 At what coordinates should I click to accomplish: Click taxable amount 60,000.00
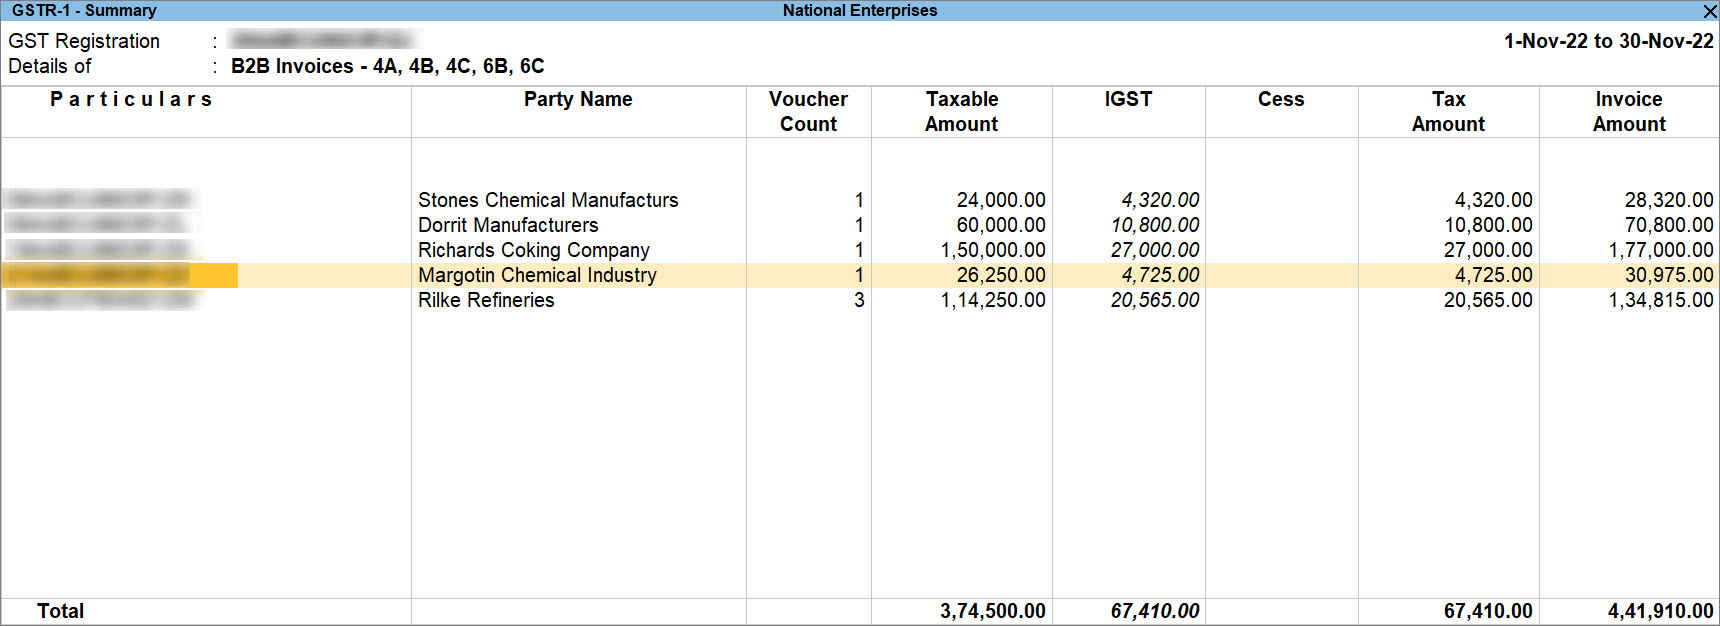click(1001, 225)
